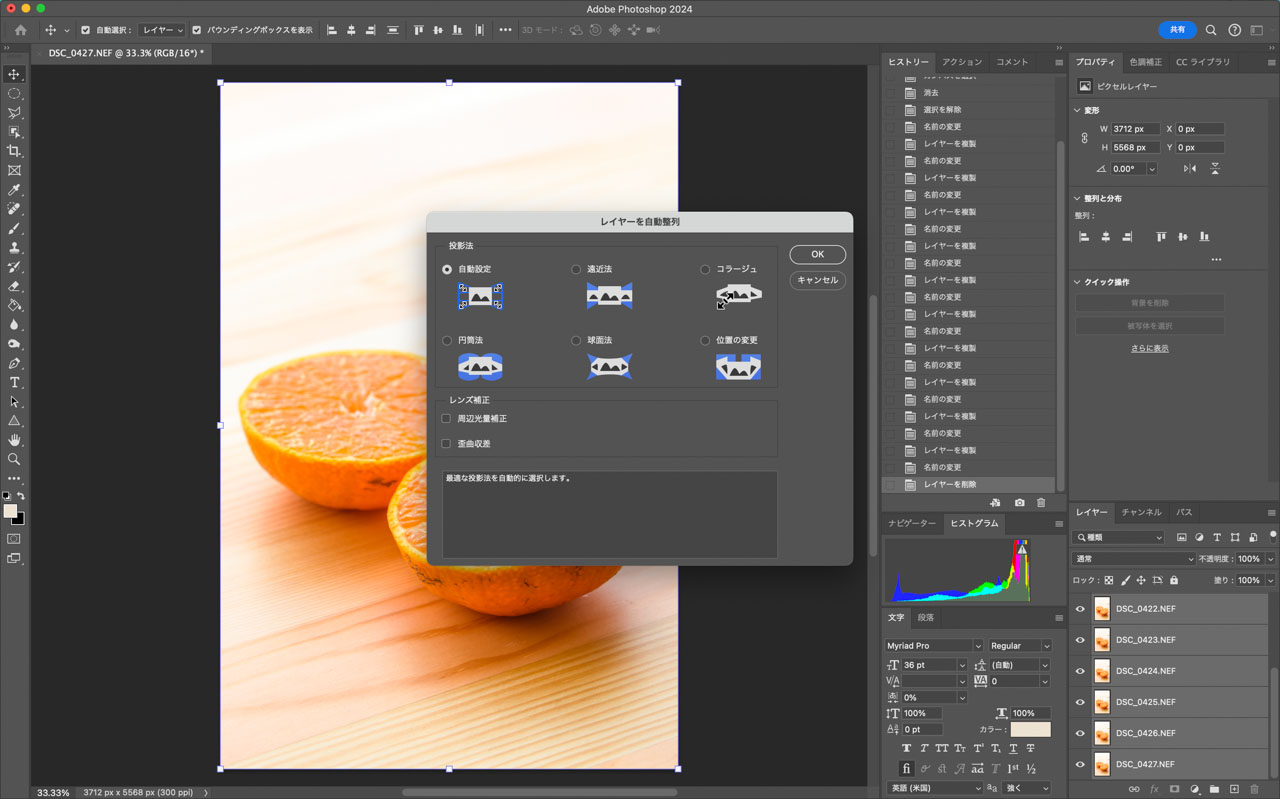Open the Myriad Pro font dropdown
Viewport: 1280px width, 799px height.
pyautogui.click(x=933, y=646)
